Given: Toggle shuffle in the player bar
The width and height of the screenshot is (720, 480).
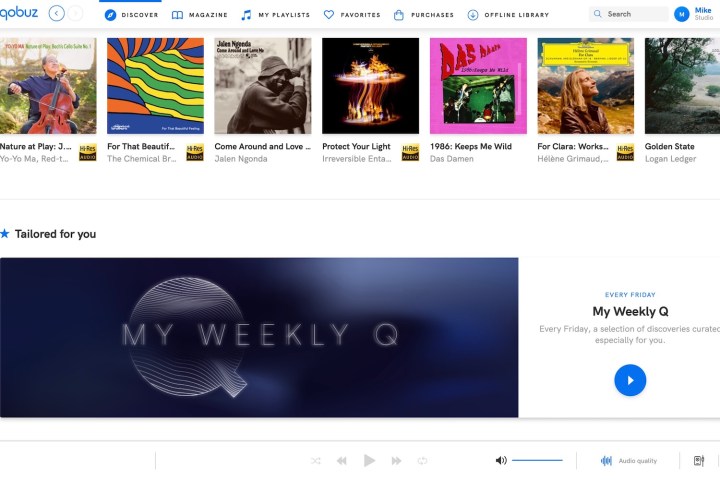Looking at the screenshot, I should click(x=315, y=461).
